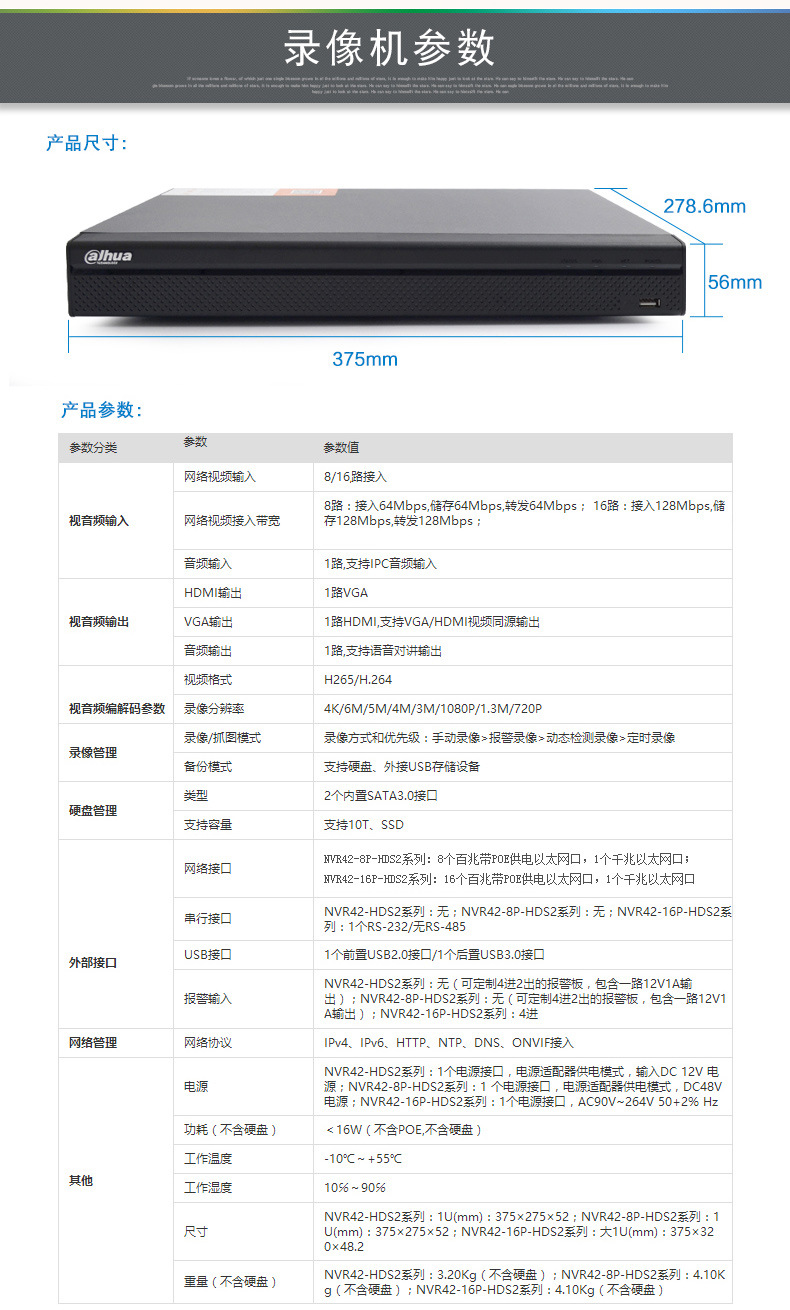This screenshot has height=1310, width=790.
Task: Click the USB接口 parameter cell
Action: (x=243, y=955)
